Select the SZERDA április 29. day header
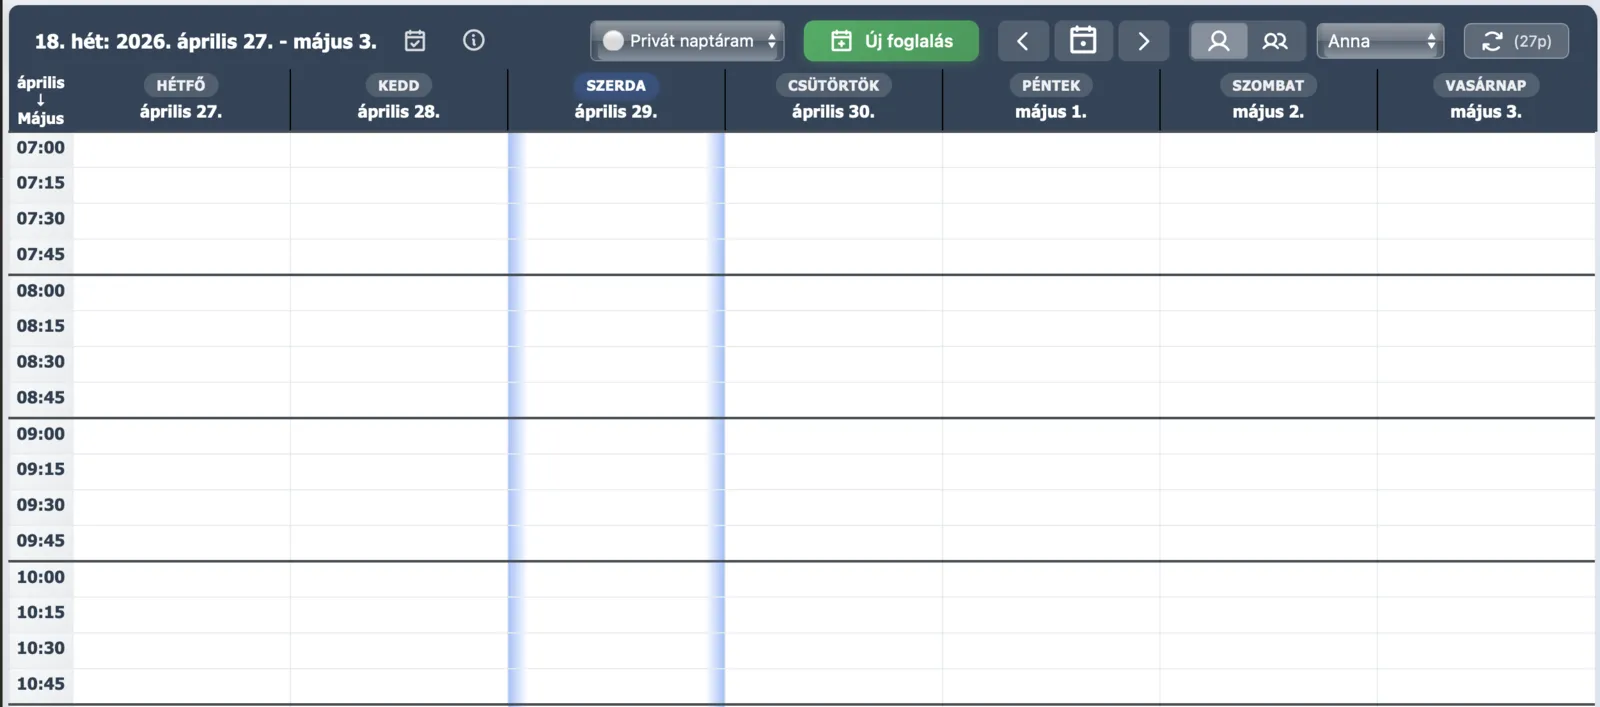 pos(616,98)
